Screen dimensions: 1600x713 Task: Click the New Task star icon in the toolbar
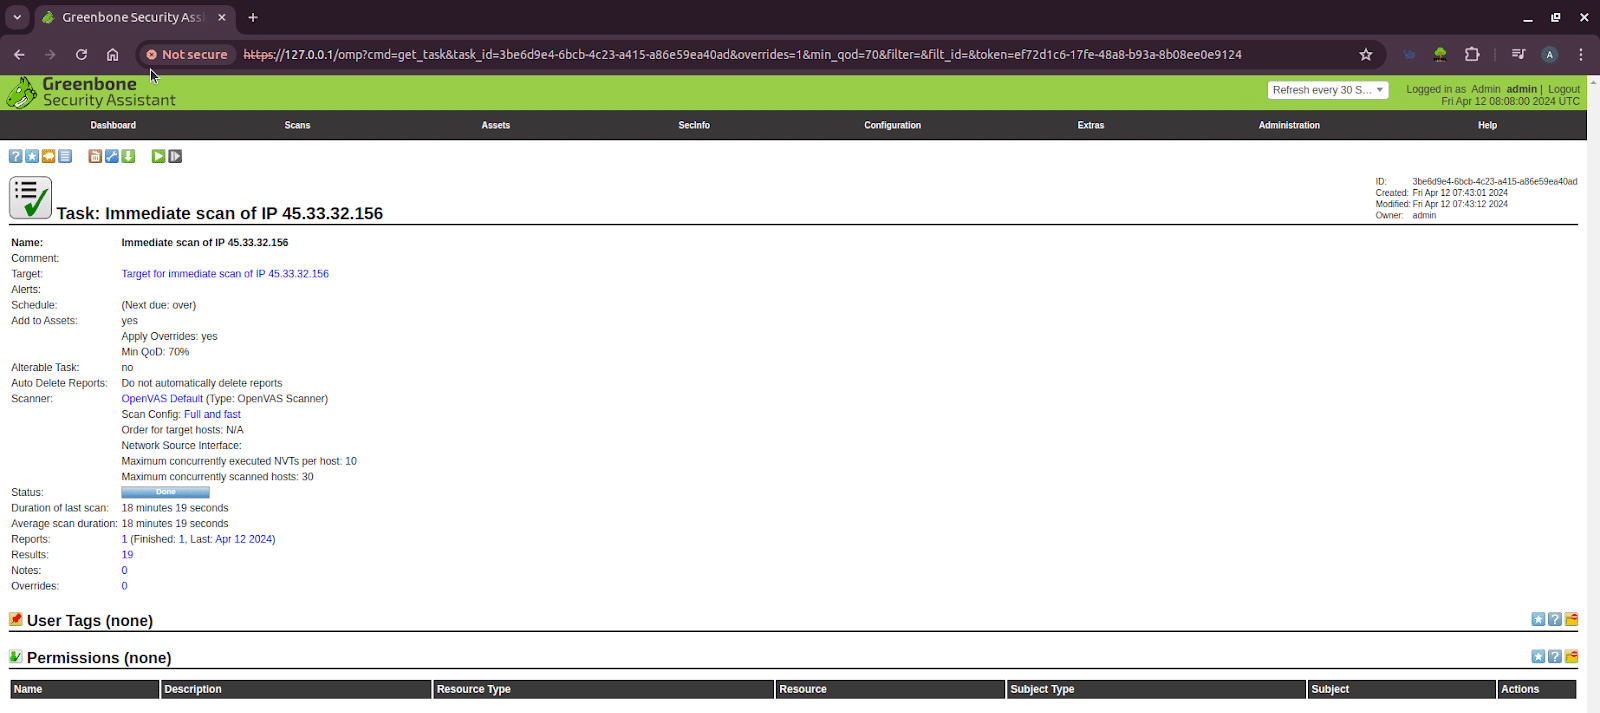point(32,156)
